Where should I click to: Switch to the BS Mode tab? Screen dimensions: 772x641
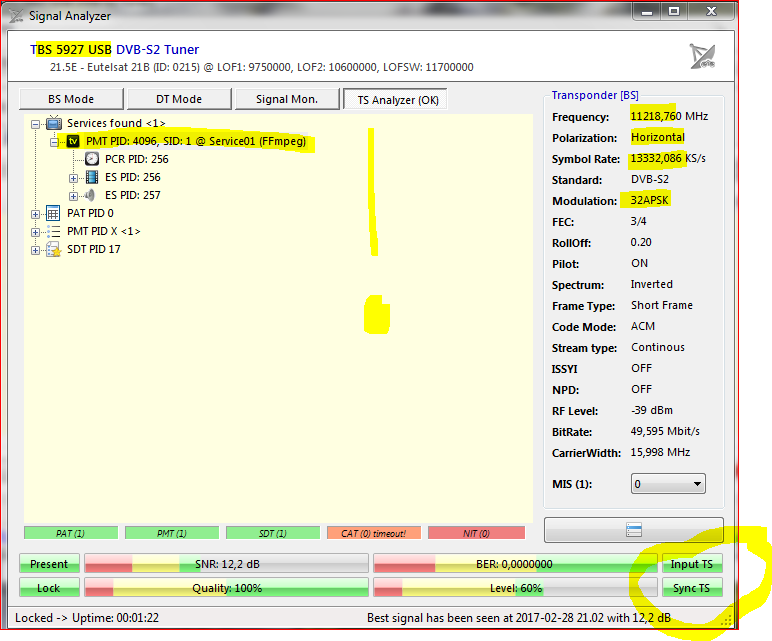coord(71,99)
